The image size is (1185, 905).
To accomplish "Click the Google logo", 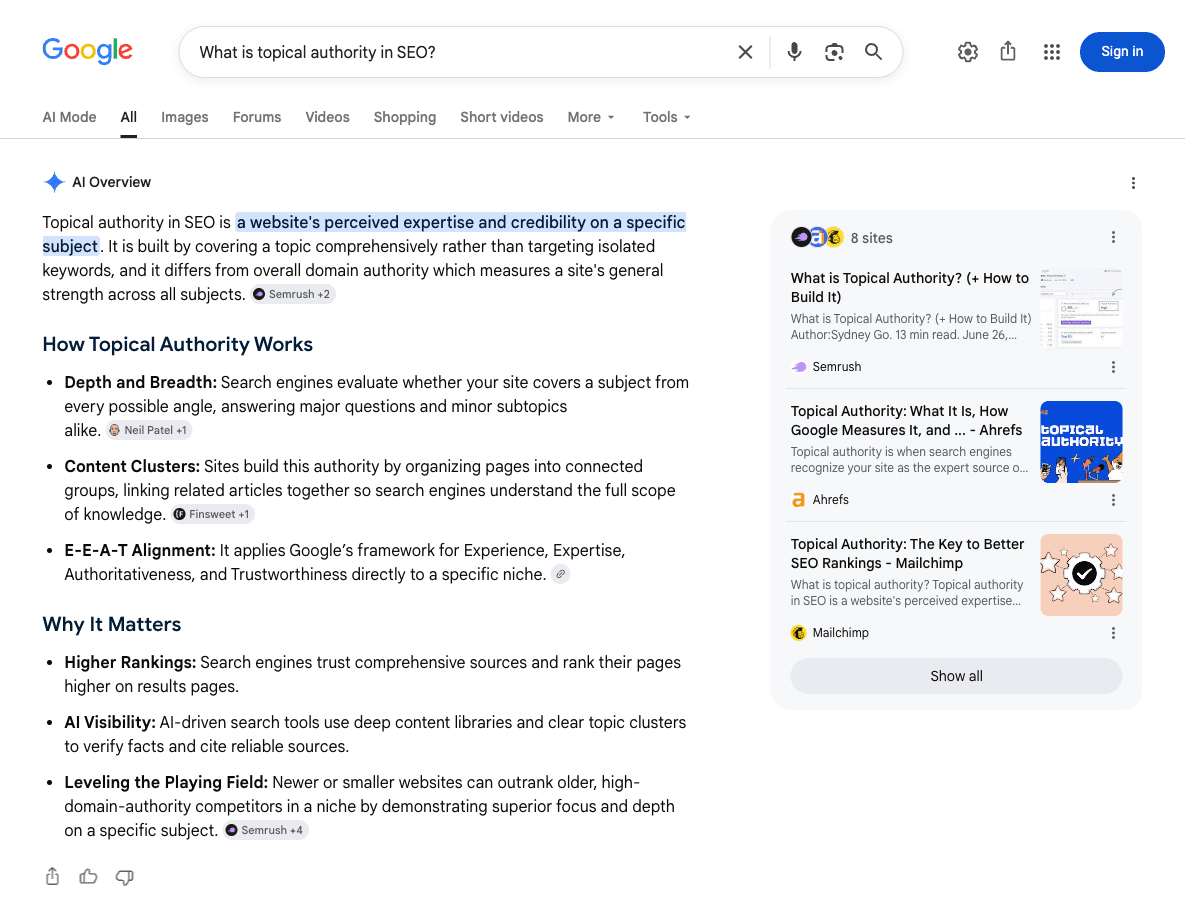I will tap(88, 51).
